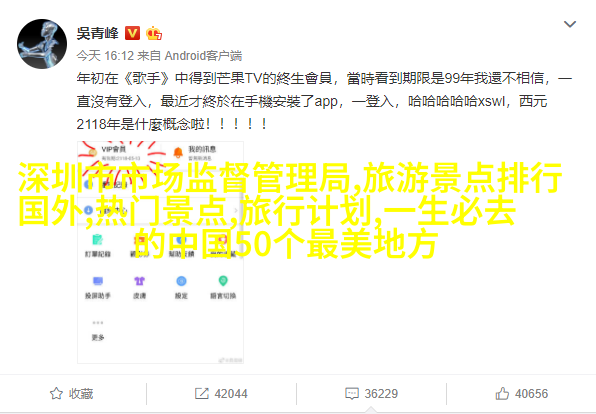
Task: Click the like count 40656
Action: tap(531, 393)
